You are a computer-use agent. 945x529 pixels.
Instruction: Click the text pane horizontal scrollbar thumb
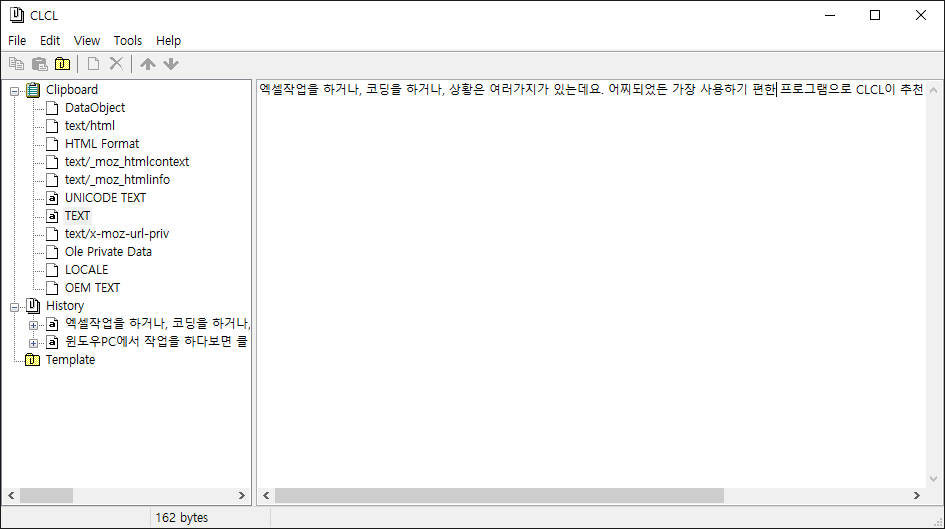[x=499, y=495]
